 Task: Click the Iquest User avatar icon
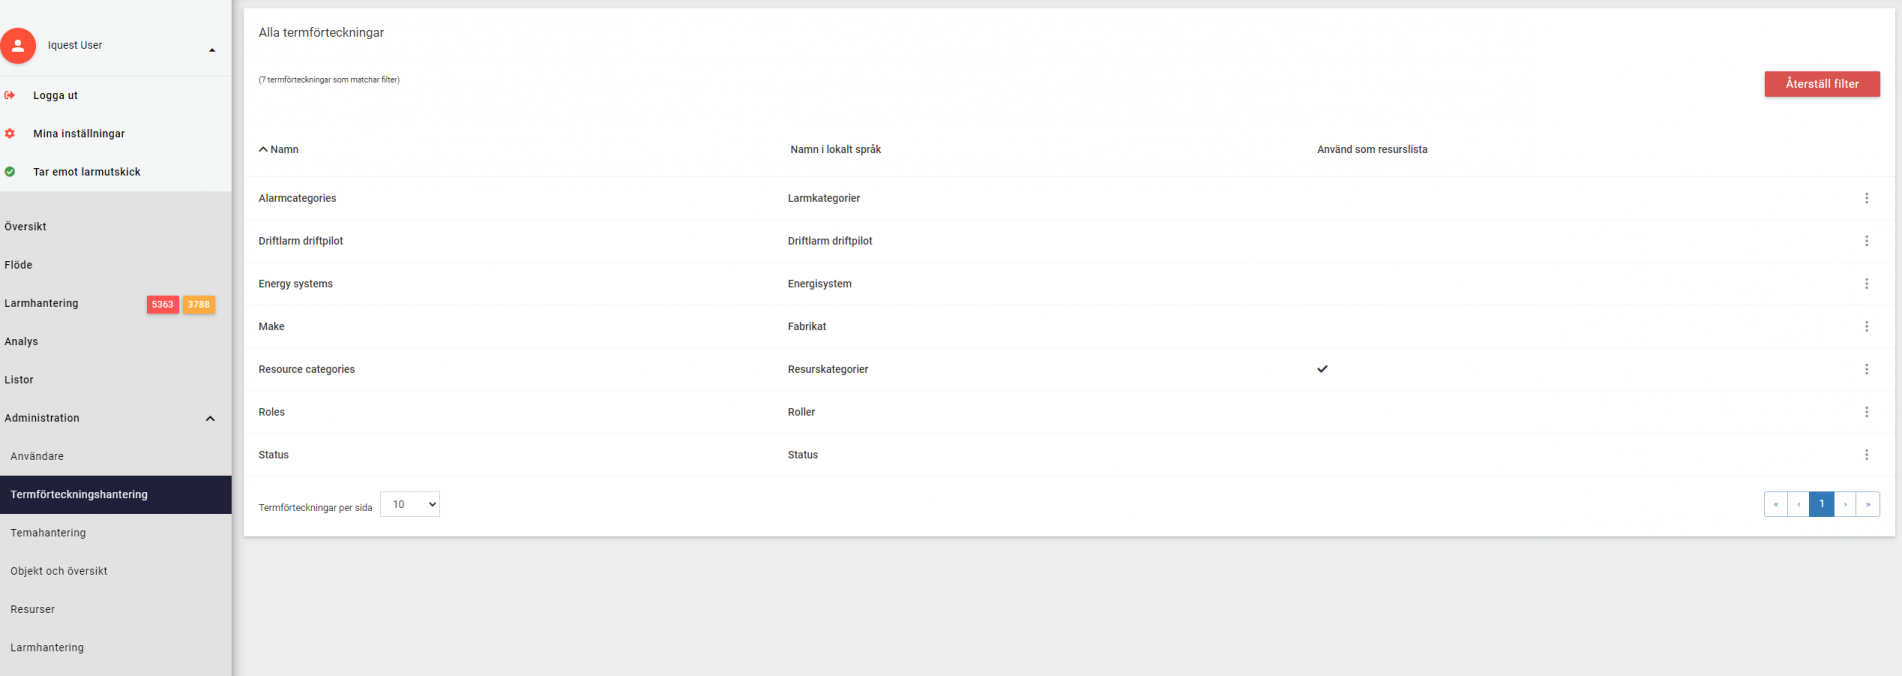(x=17, y=46)
